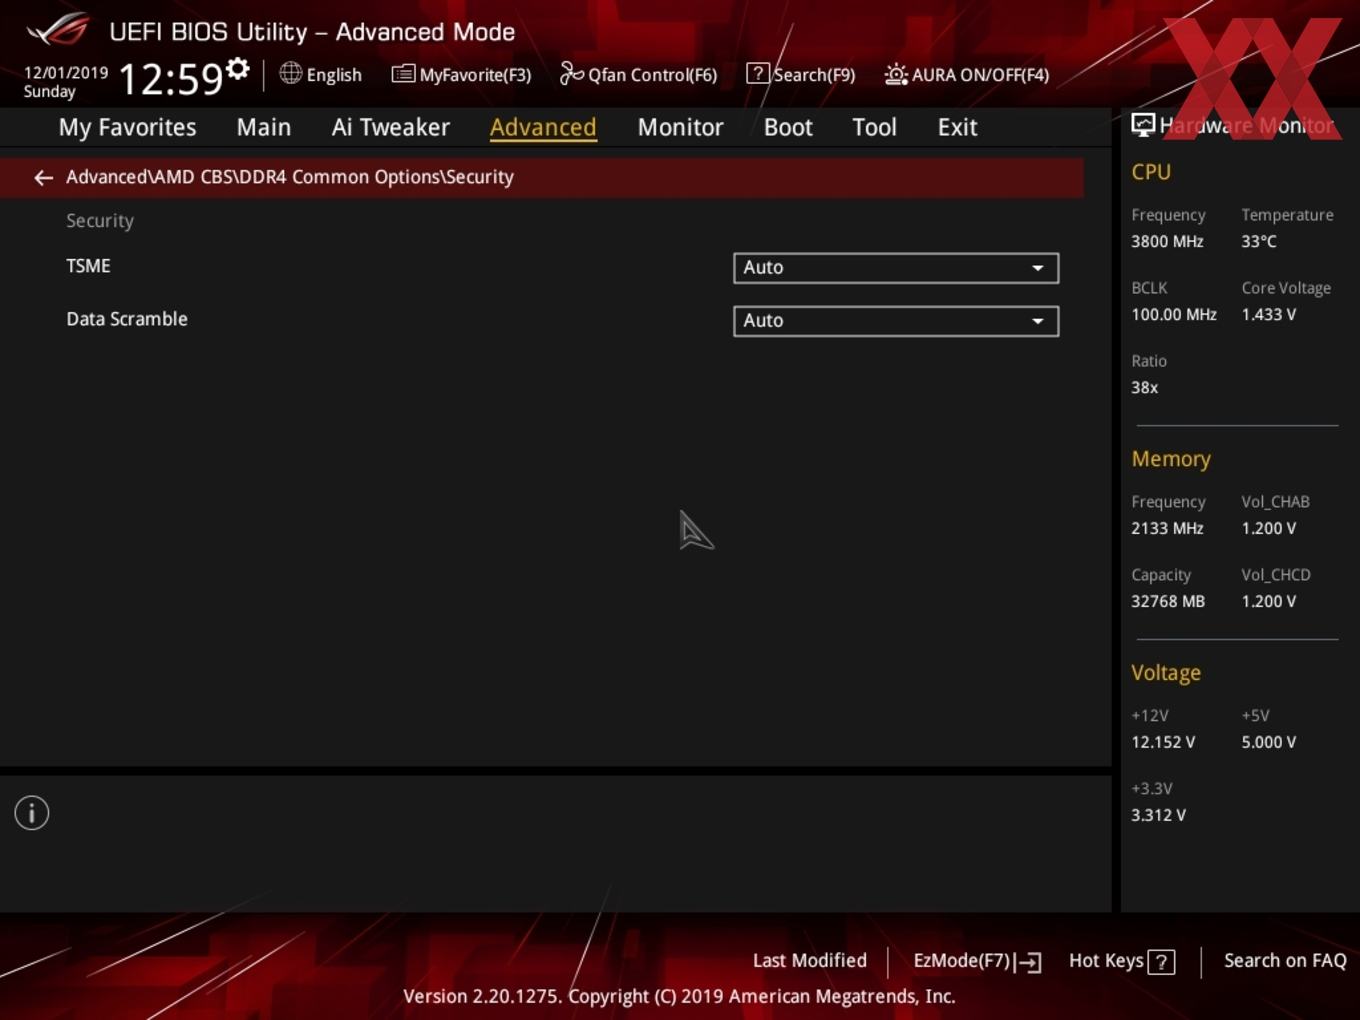Click the Voltage section heading
The height and width of the screenshot is (1020, 1360).
click(1166, 673)
